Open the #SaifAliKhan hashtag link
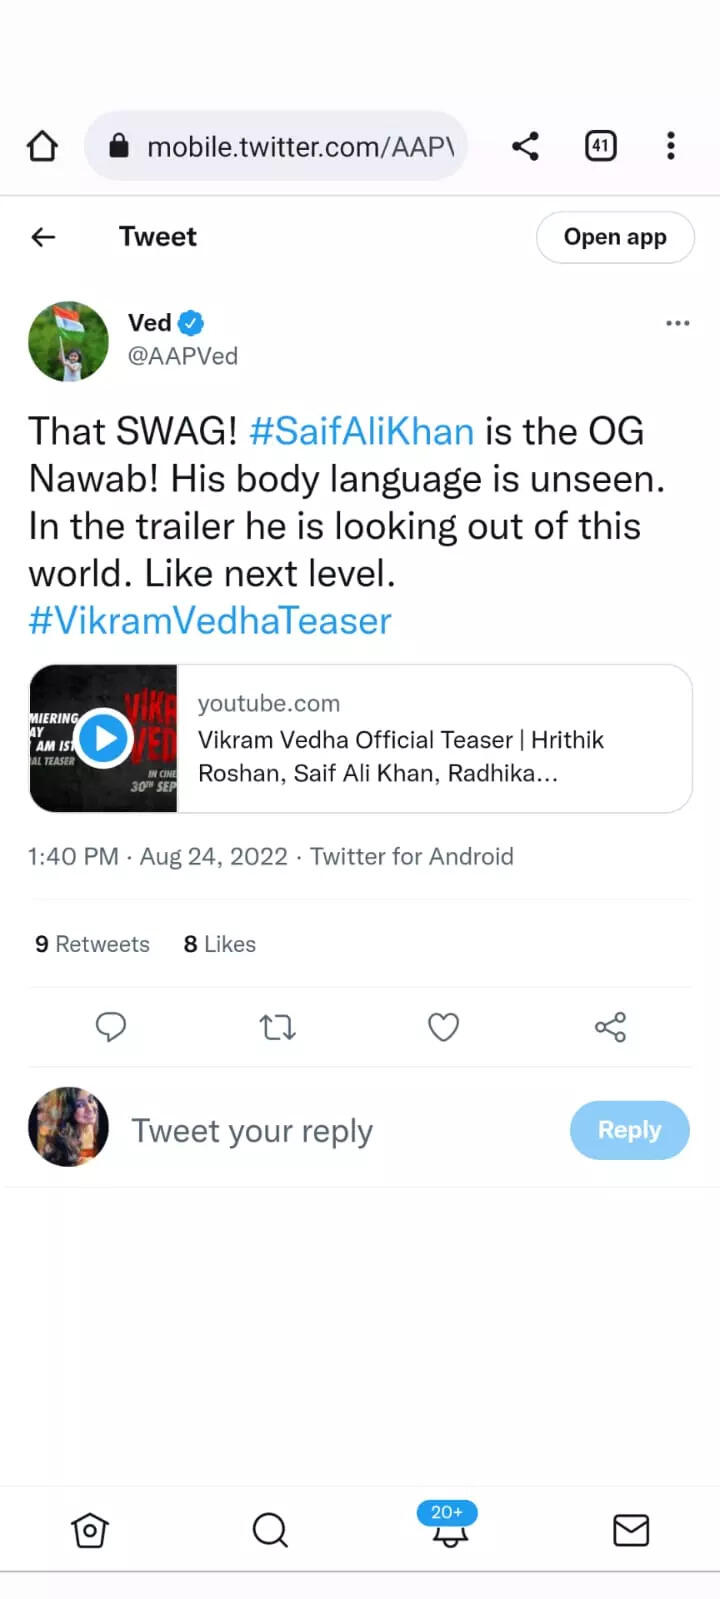720x1599 pixels. coord(361,431)
